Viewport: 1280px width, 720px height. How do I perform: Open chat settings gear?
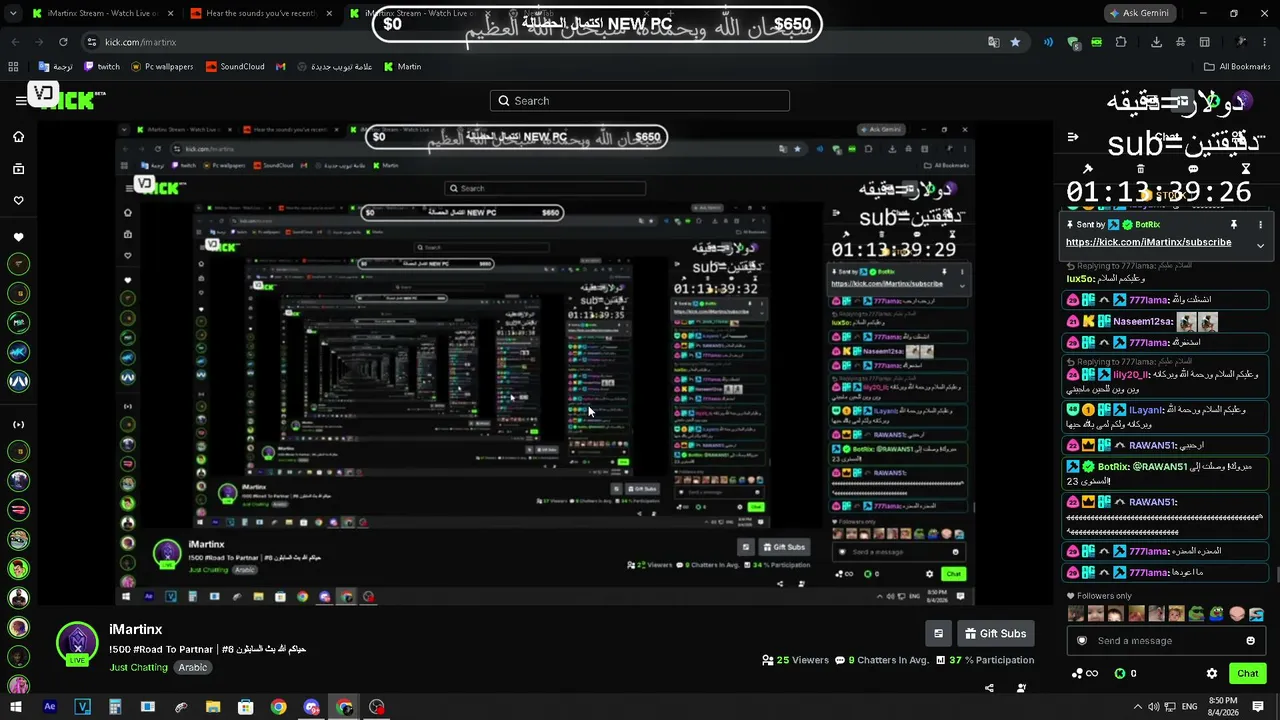(x=1211, y=674)
